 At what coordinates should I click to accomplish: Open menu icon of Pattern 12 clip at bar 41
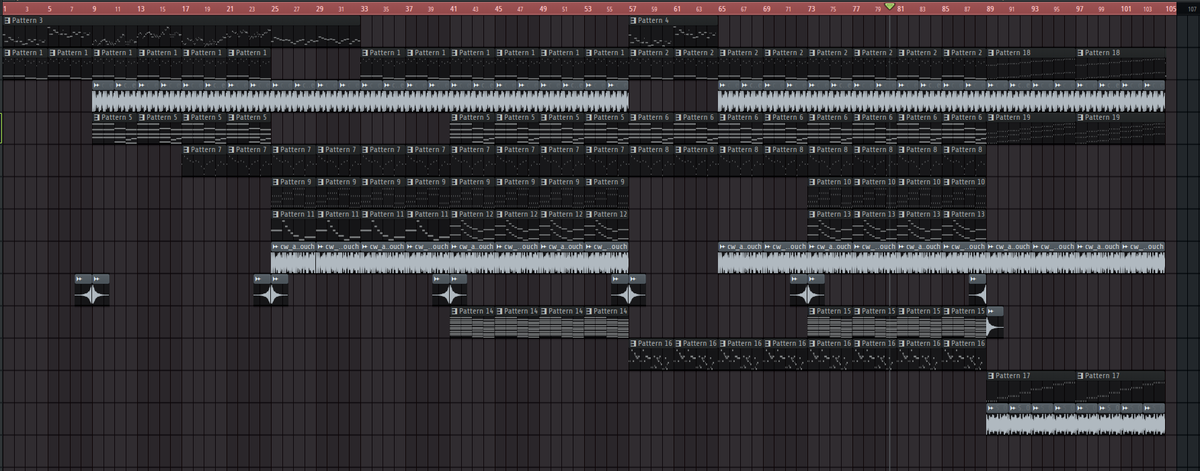(x=455, y=214)
